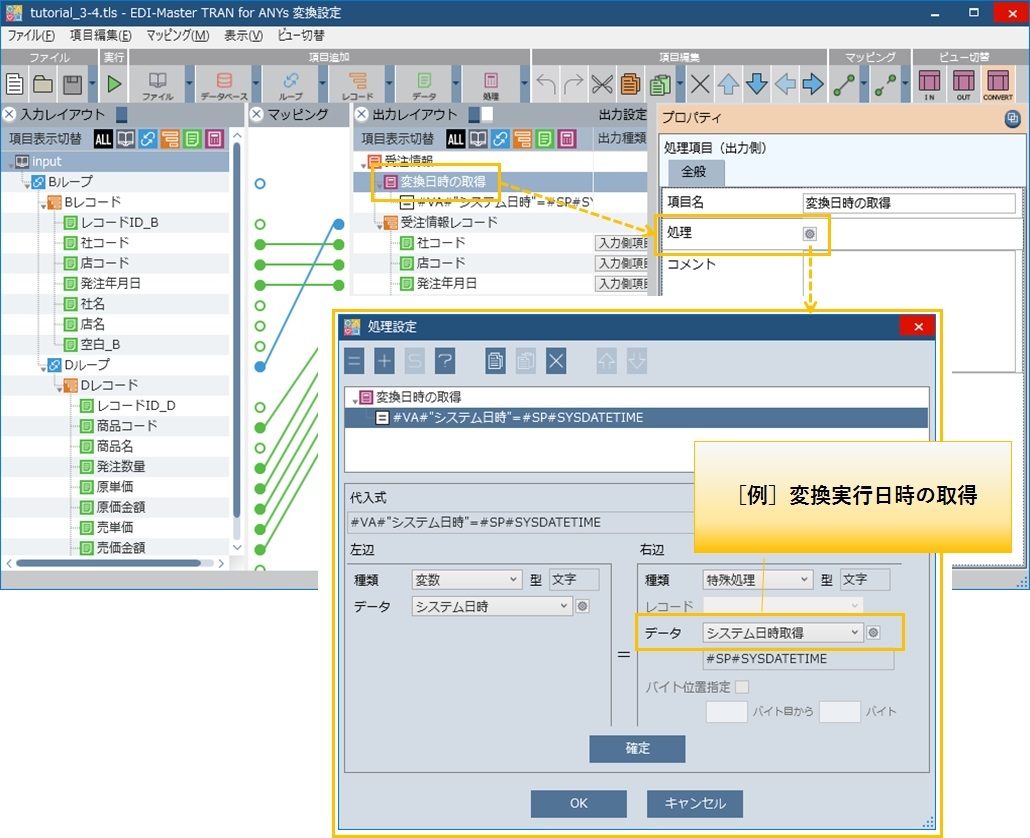Click the plus icon in 処理設定 dialog
Image resolution: width=1030 pixels, height=838 pixels.
386,361
